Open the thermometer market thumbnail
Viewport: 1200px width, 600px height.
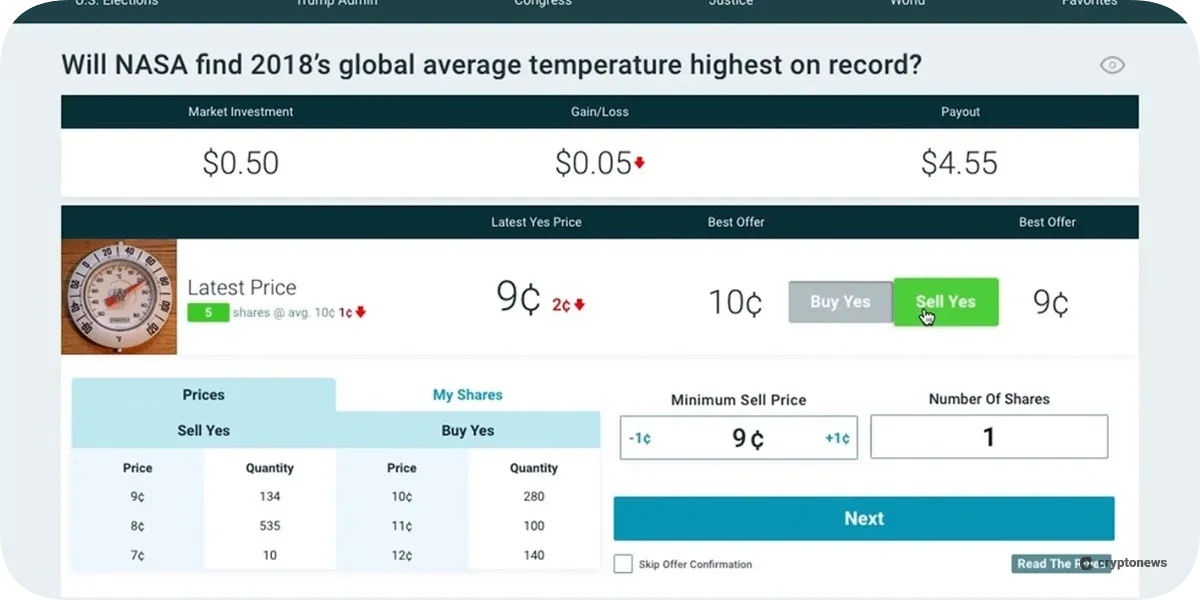[119, 296]
